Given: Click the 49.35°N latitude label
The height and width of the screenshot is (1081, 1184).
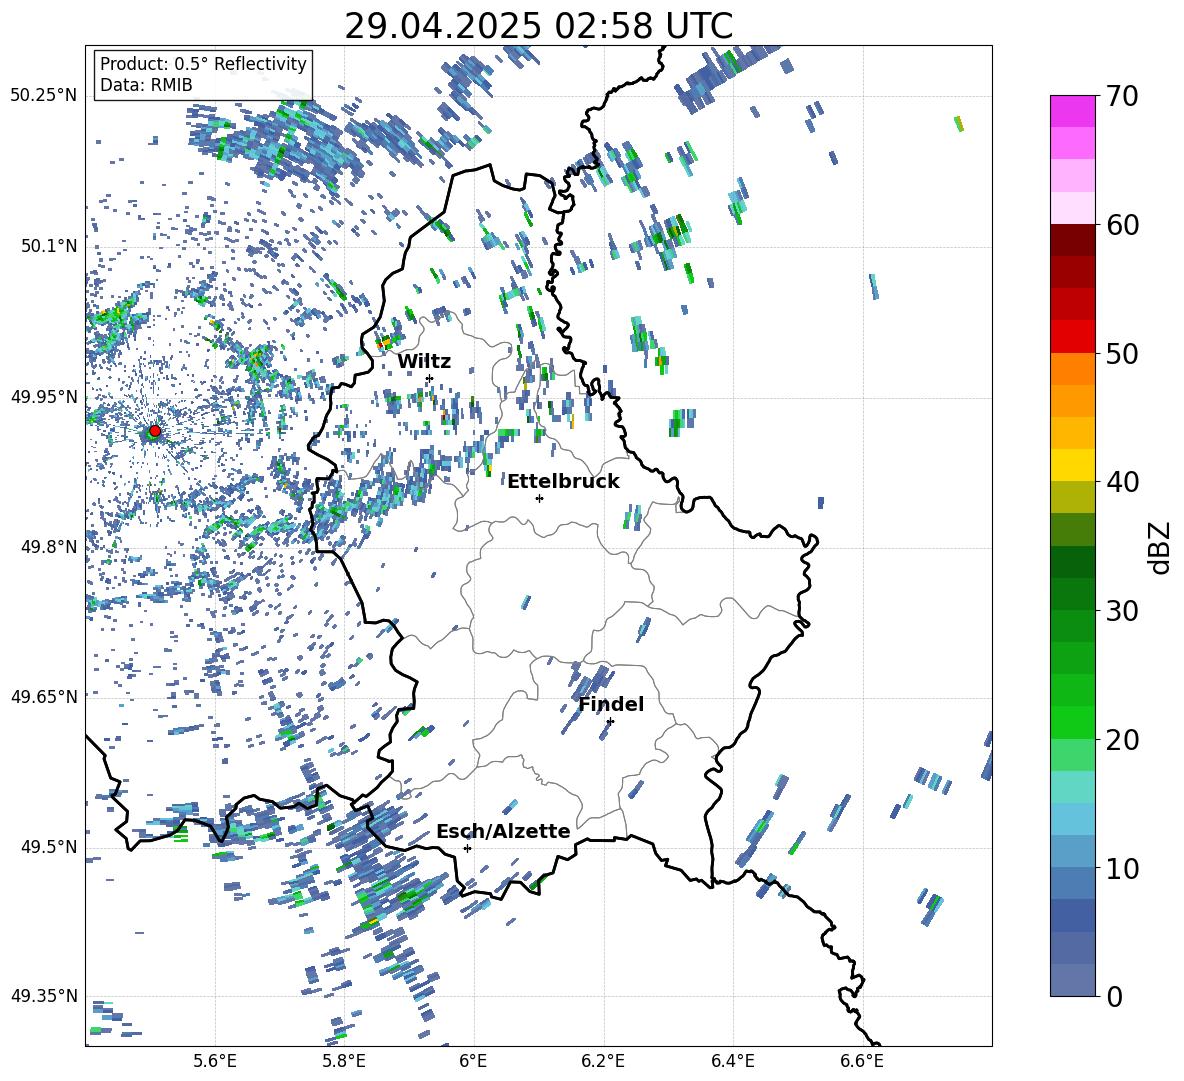Looking at the screenshot, I should (44, 996).
